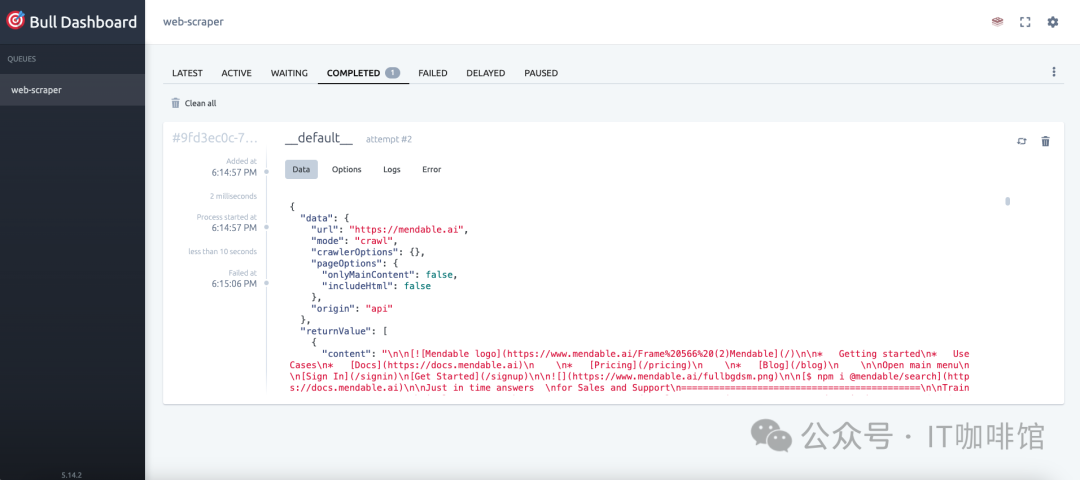Open the job Options tab
1080x480 pixels.
(346, 169)
